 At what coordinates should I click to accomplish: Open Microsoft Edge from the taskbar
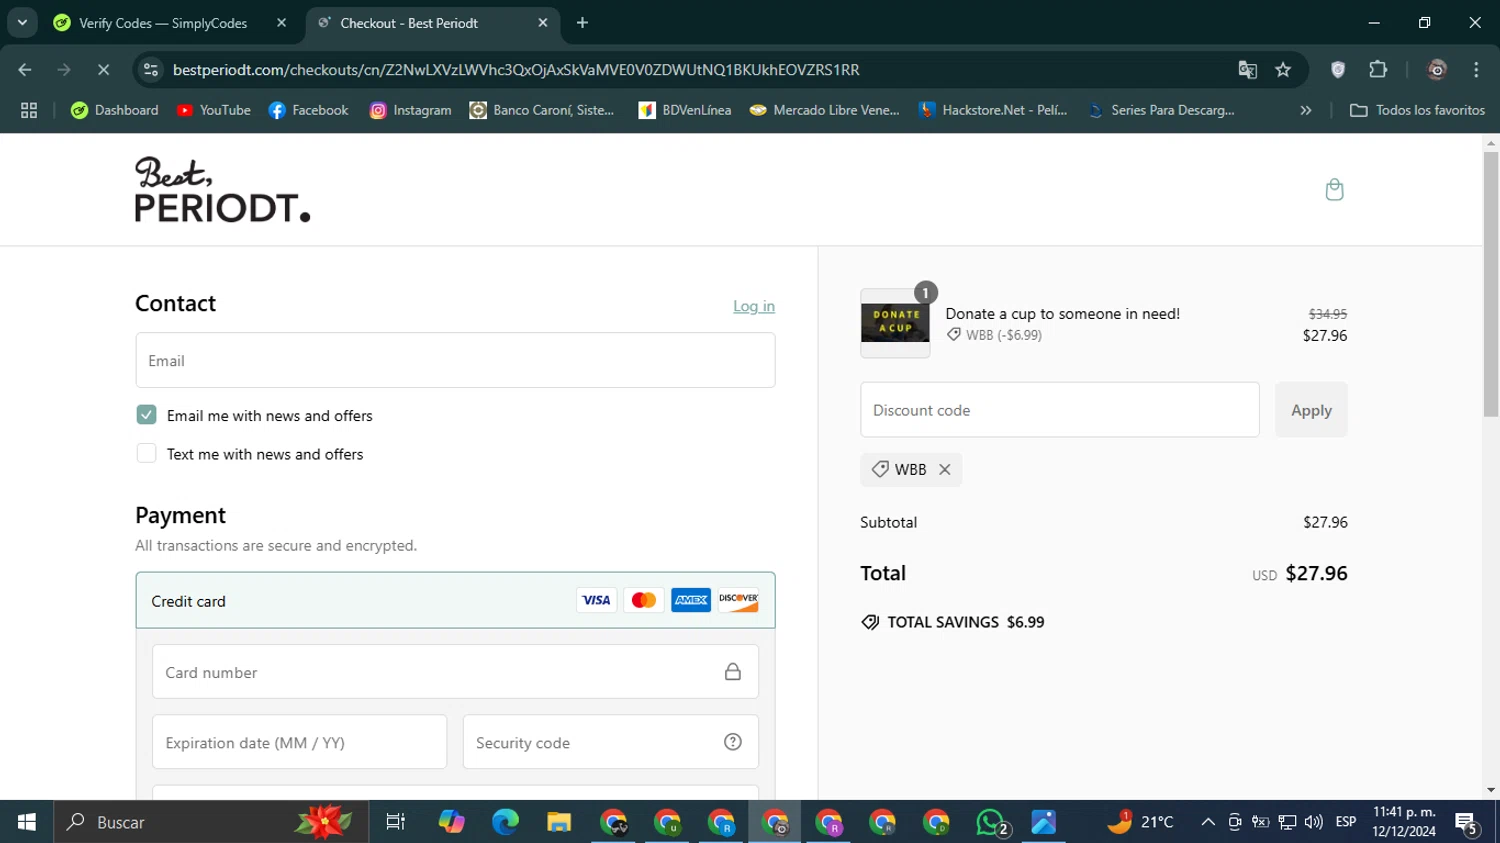coord(505,822)
